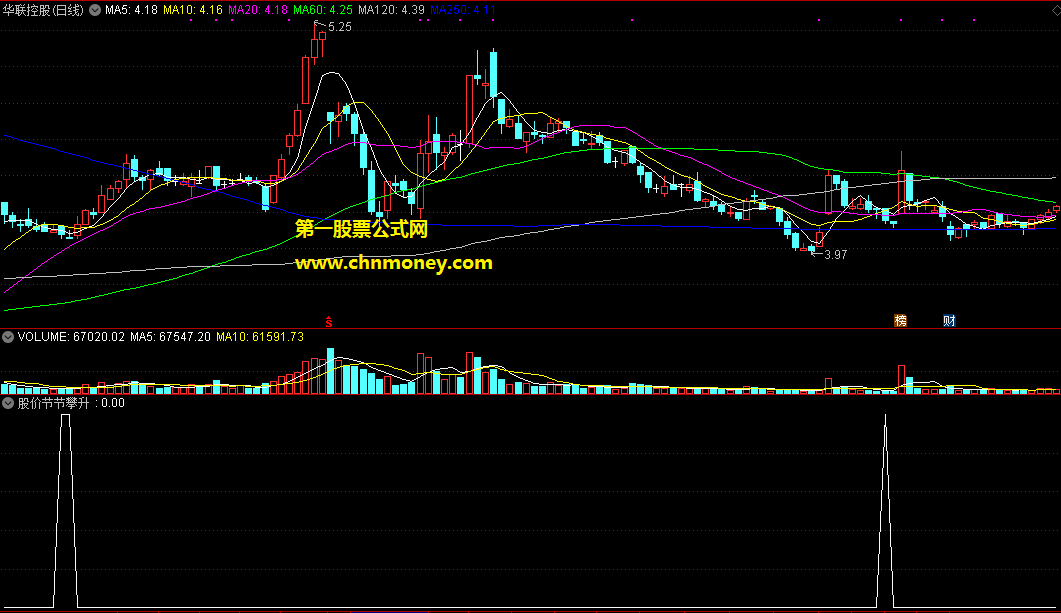The image size is (1061, 613).
Task: Click the 3.97 low price label
Action: click(836, 255)
